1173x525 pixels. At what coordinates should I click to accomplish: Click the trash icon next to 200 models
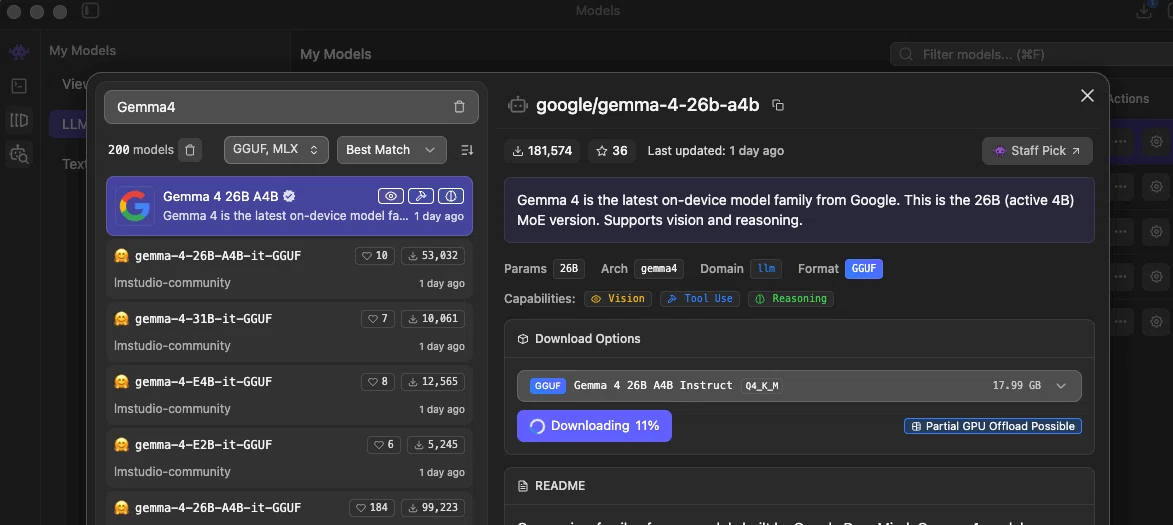189,150
